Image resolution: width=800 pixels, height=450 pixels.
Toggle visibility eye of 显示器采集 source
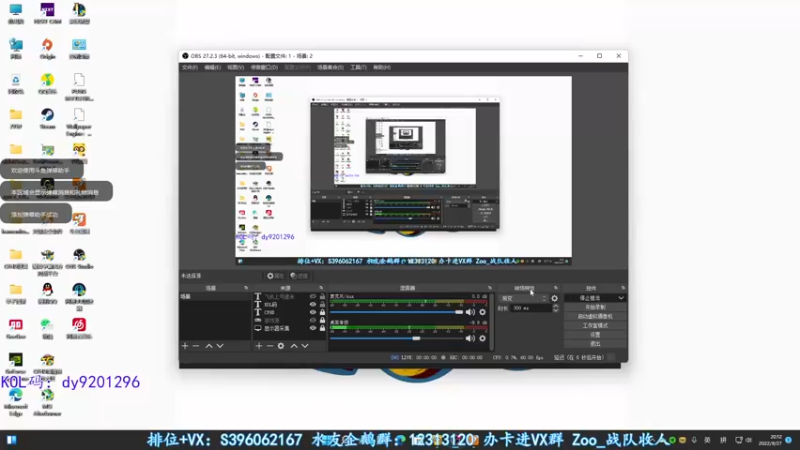tap(313, 328)
